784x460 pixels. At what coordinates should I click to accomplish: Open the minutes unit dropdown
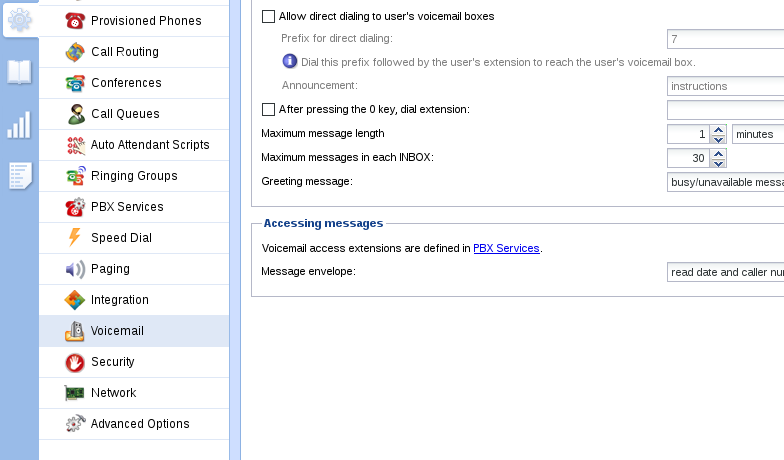point(757,134)
